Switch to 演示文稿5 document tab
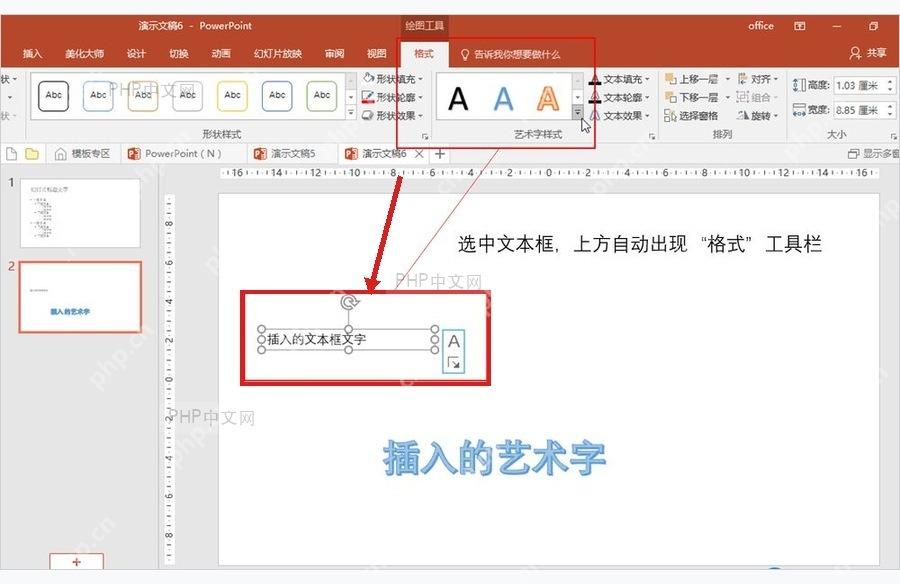The width and height of the screenshot is (900, 584). 285,154
